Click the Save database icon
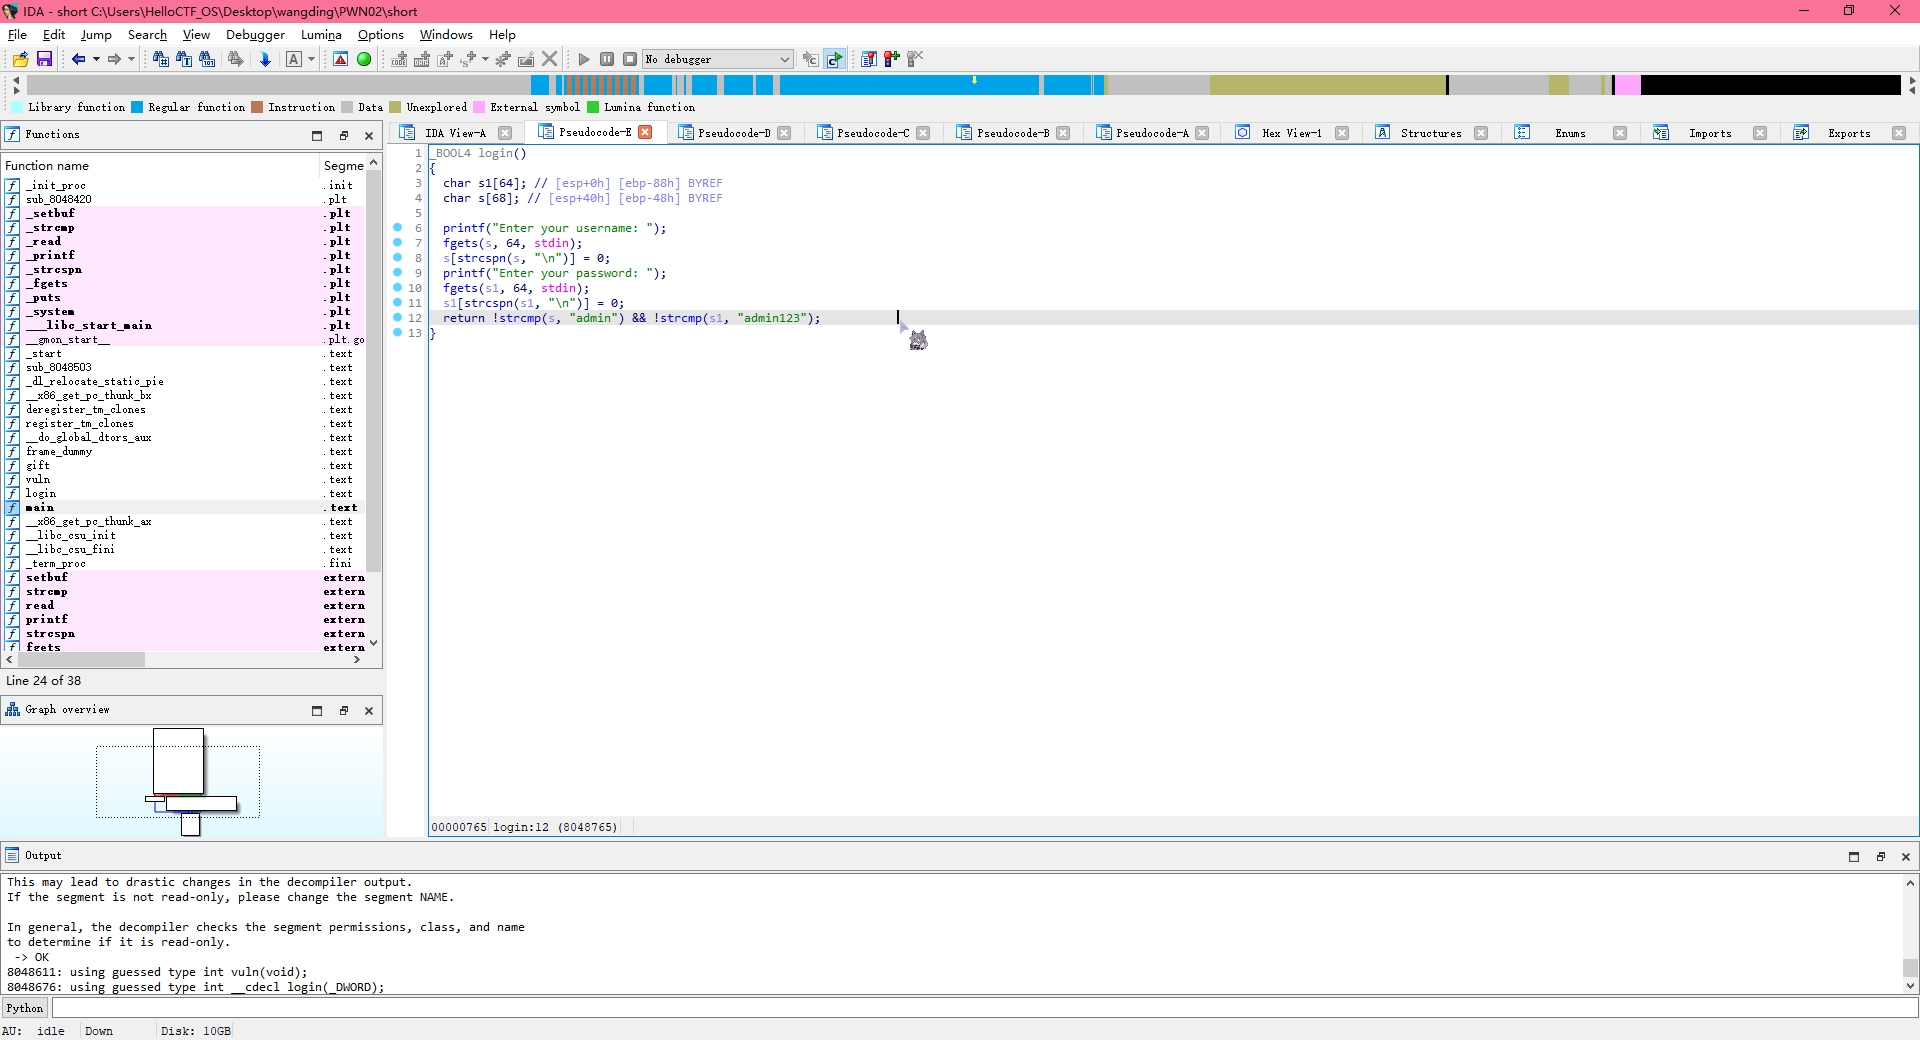Viewport: 1920px width, 1040px height. (44, 60)
